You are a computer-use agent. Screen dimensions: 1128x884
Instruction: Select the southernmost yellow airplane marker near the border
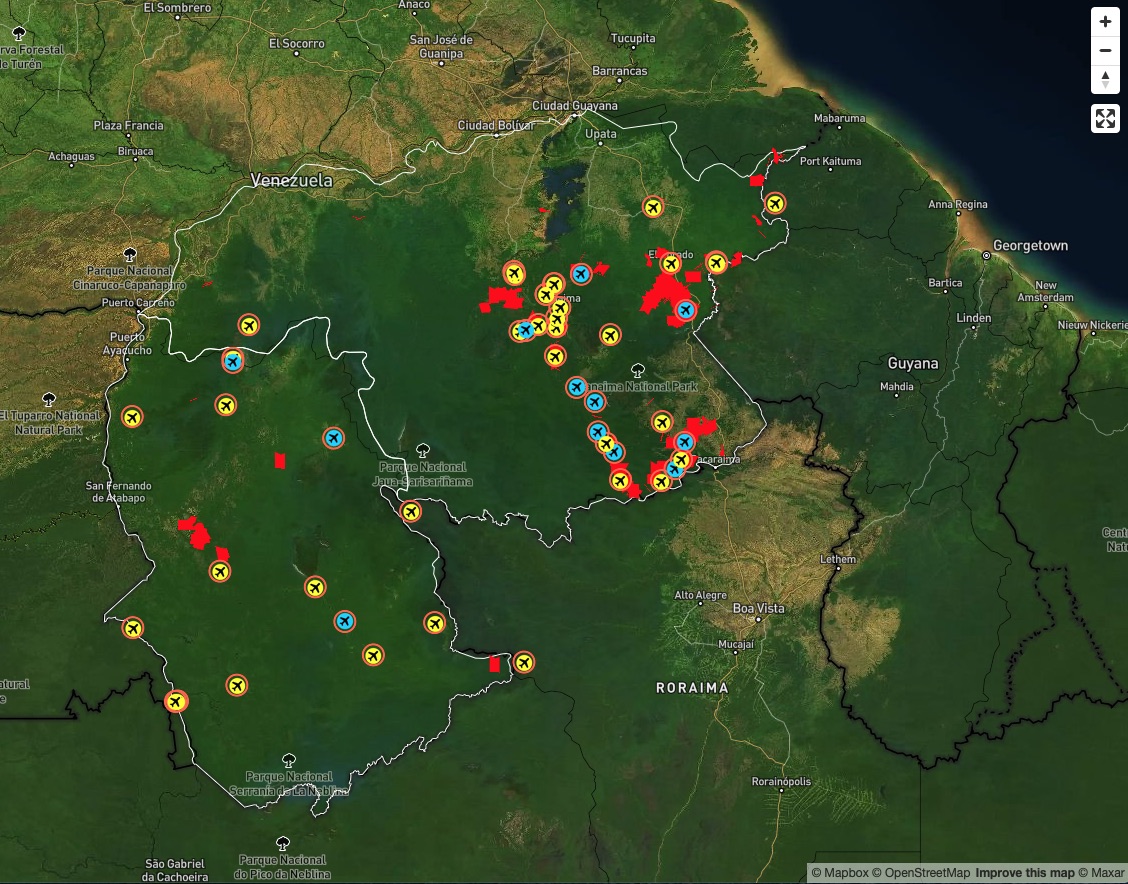coord(177,701)
